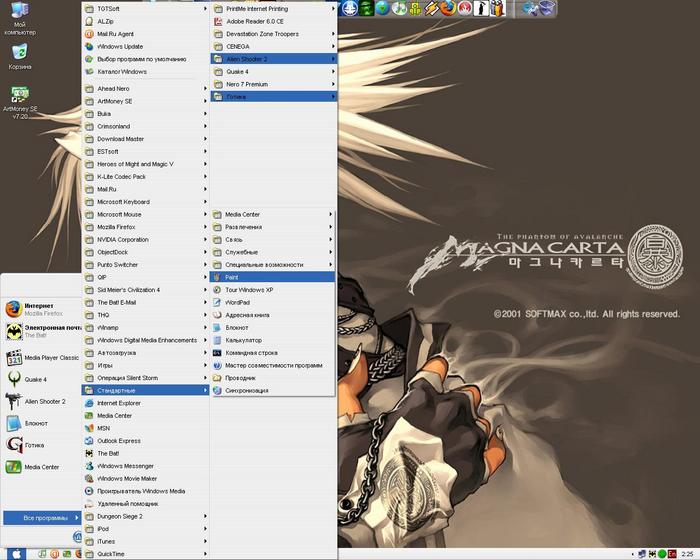700x560 pixels.
Task: Launch Quake 4 from the pinned Start list
Action: [42, 379]
